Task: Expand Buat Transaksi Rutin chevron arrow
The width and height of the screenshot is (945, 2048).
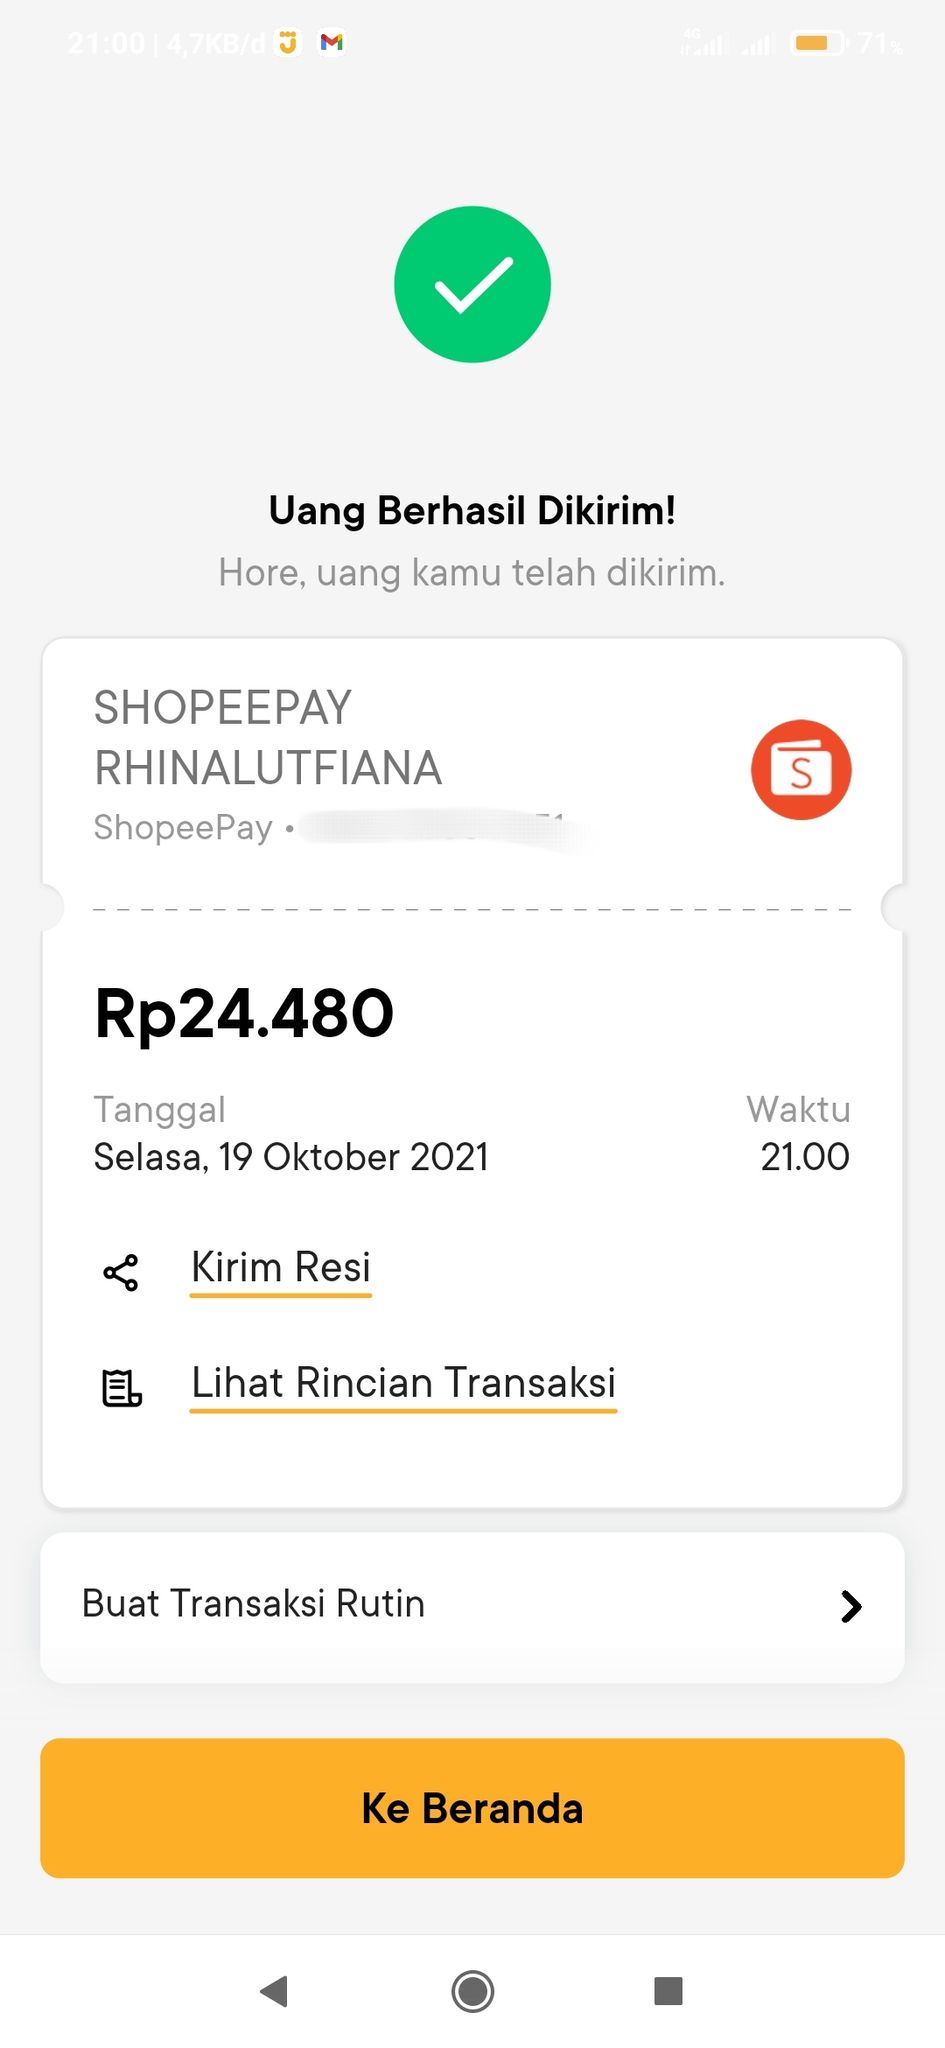Action: click(851, 1606)
